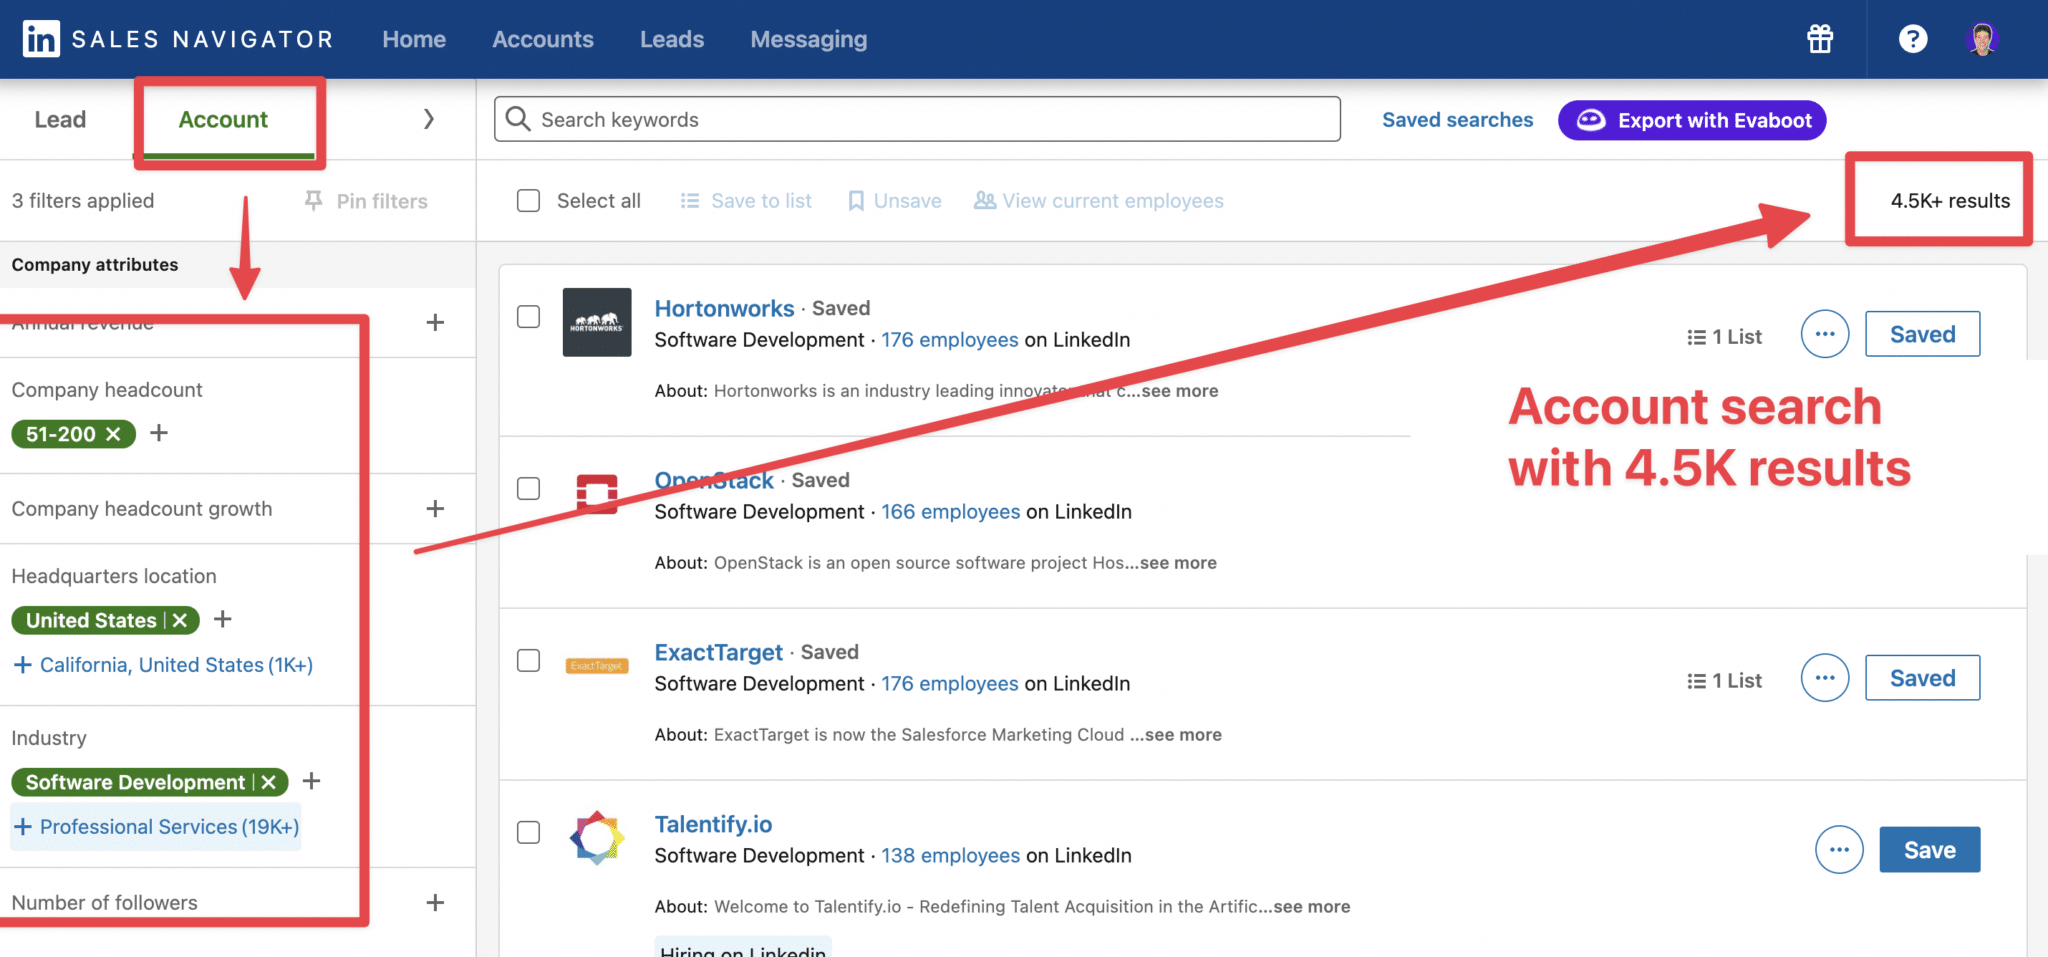Check the Select all checkbox
This screenshot has width=2048, height=957.
click(528, 201)
